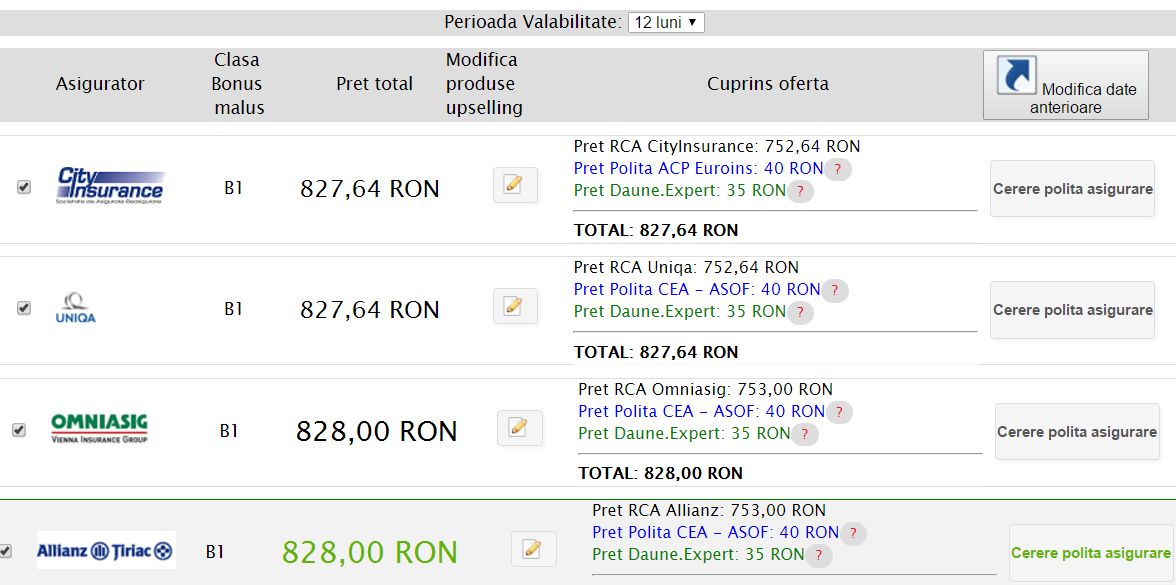
Task: Click Cerere polita asigurare for Uniqa
Action: click(x=1072, y=310)
